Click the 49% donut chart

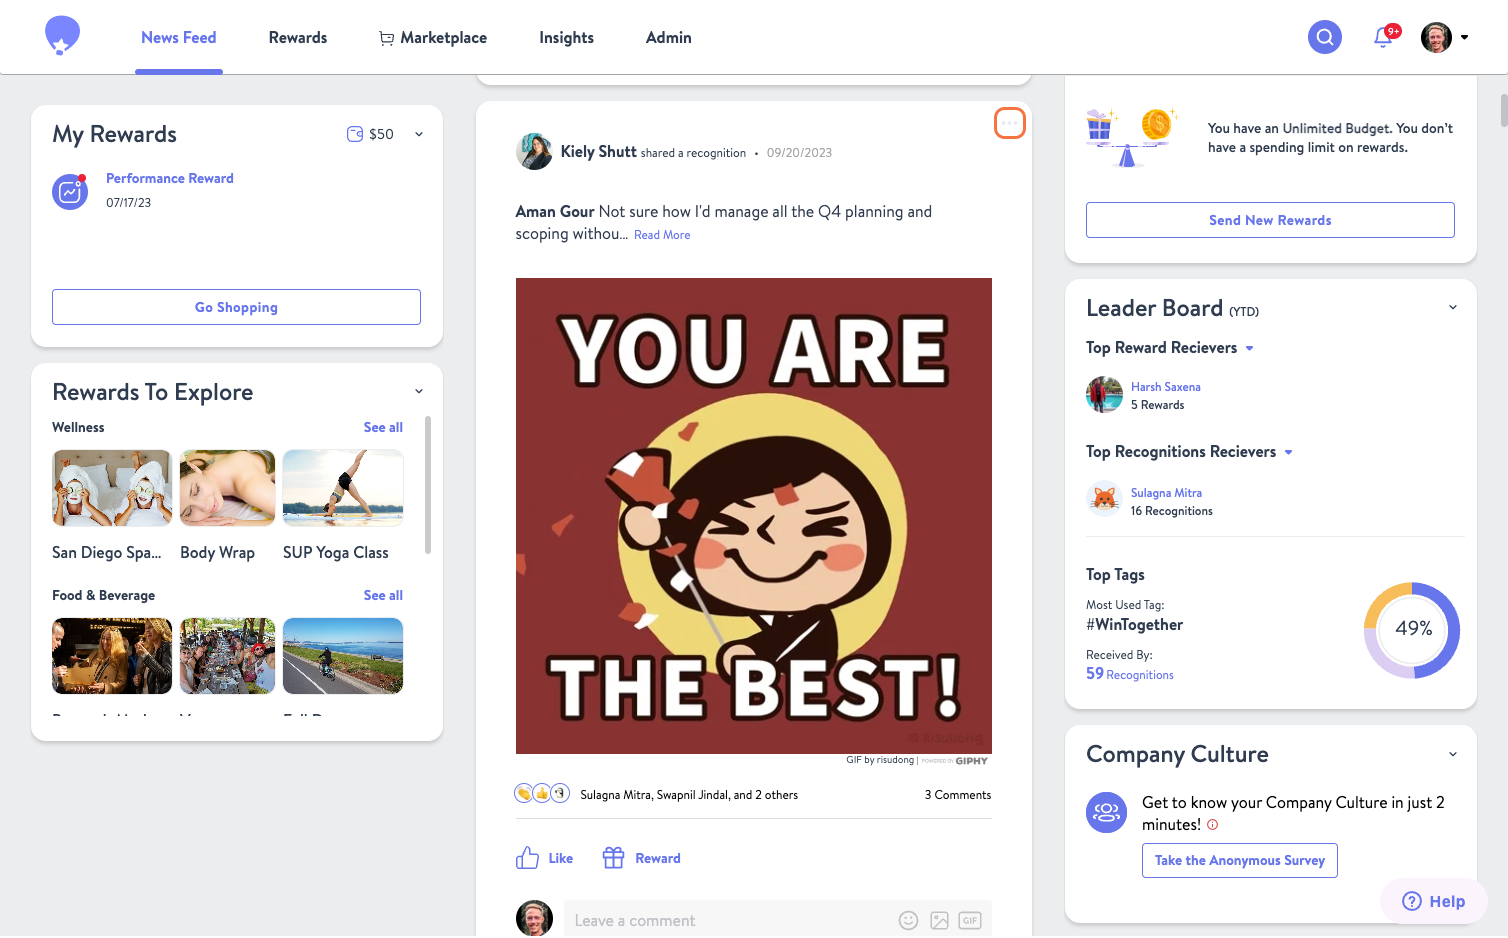click(1412, 630)
